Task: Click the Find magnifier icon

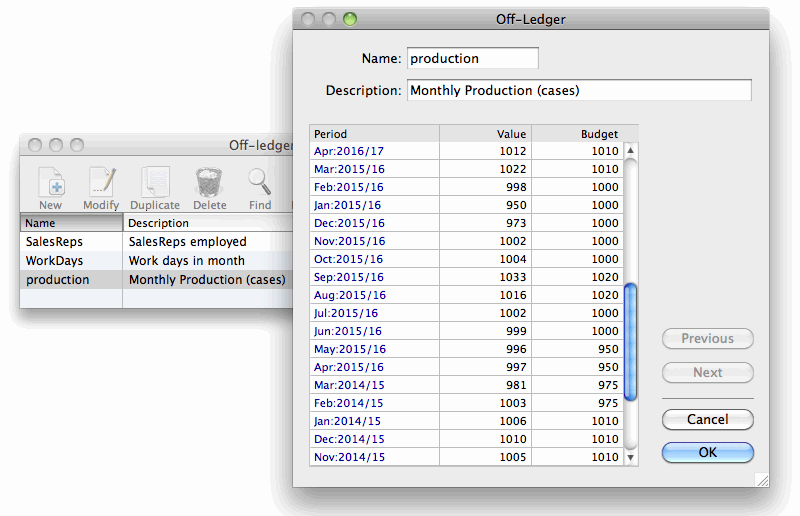Action: 260,182
